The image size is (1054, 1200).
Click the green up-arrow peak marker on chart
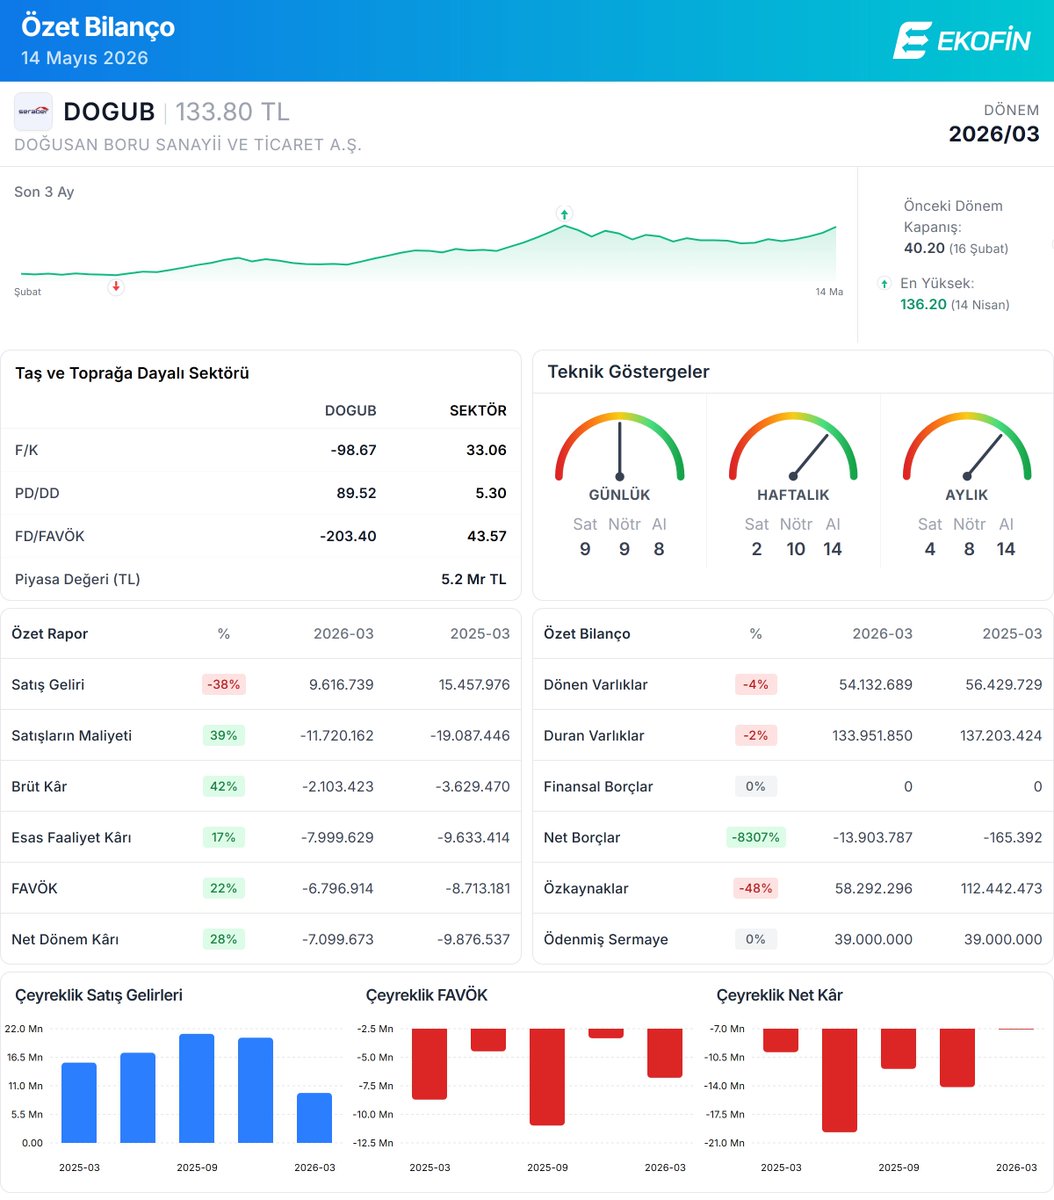[x=564, y=214]
